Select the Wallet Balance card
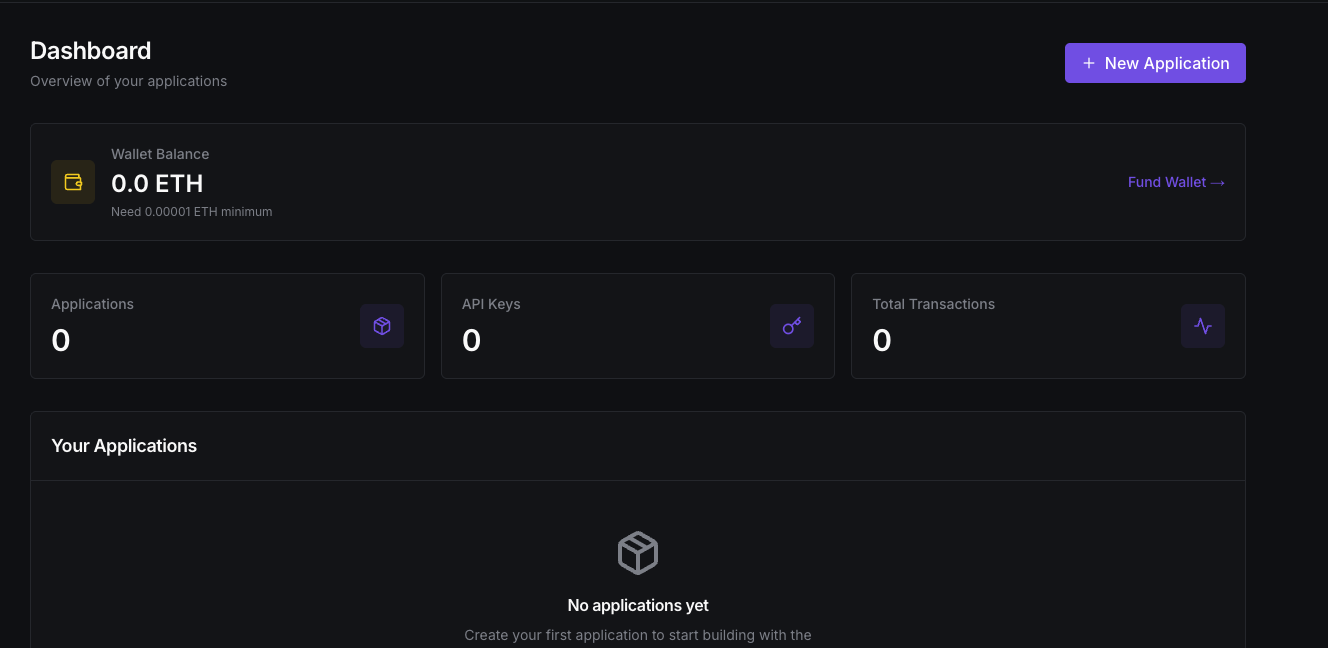This screenshot has height=648, width=1328. [637, 181]
